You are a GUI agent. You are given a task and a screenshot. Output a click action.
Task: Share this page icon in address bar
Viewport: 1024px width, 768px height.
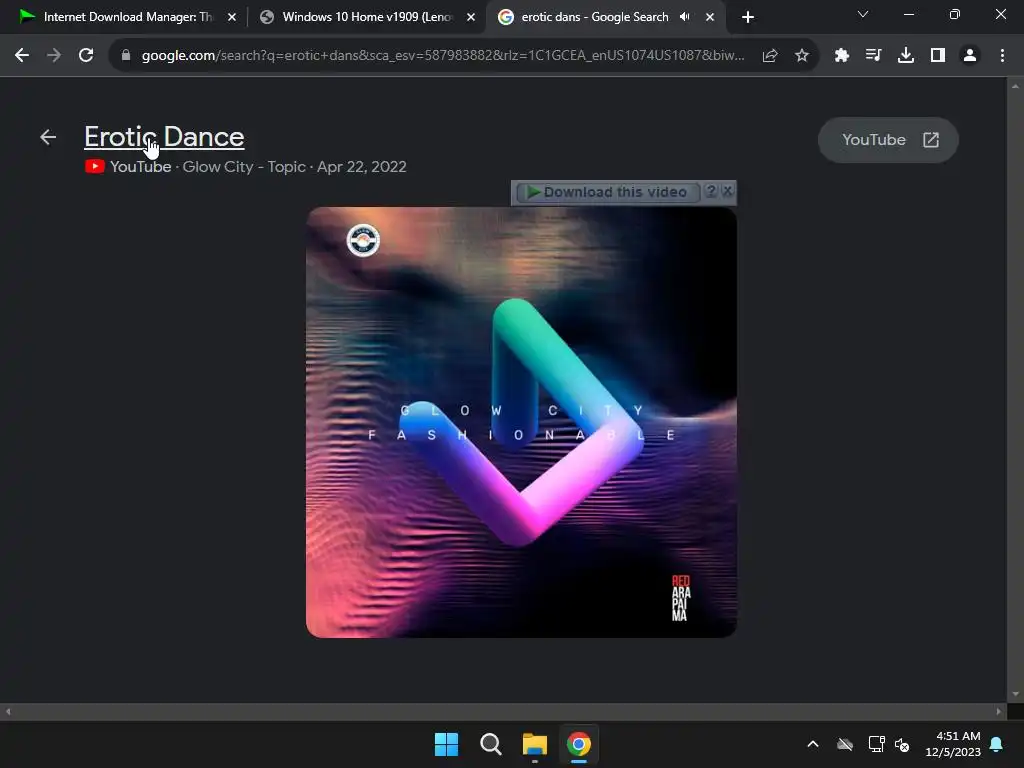click(x=770, y=56)
